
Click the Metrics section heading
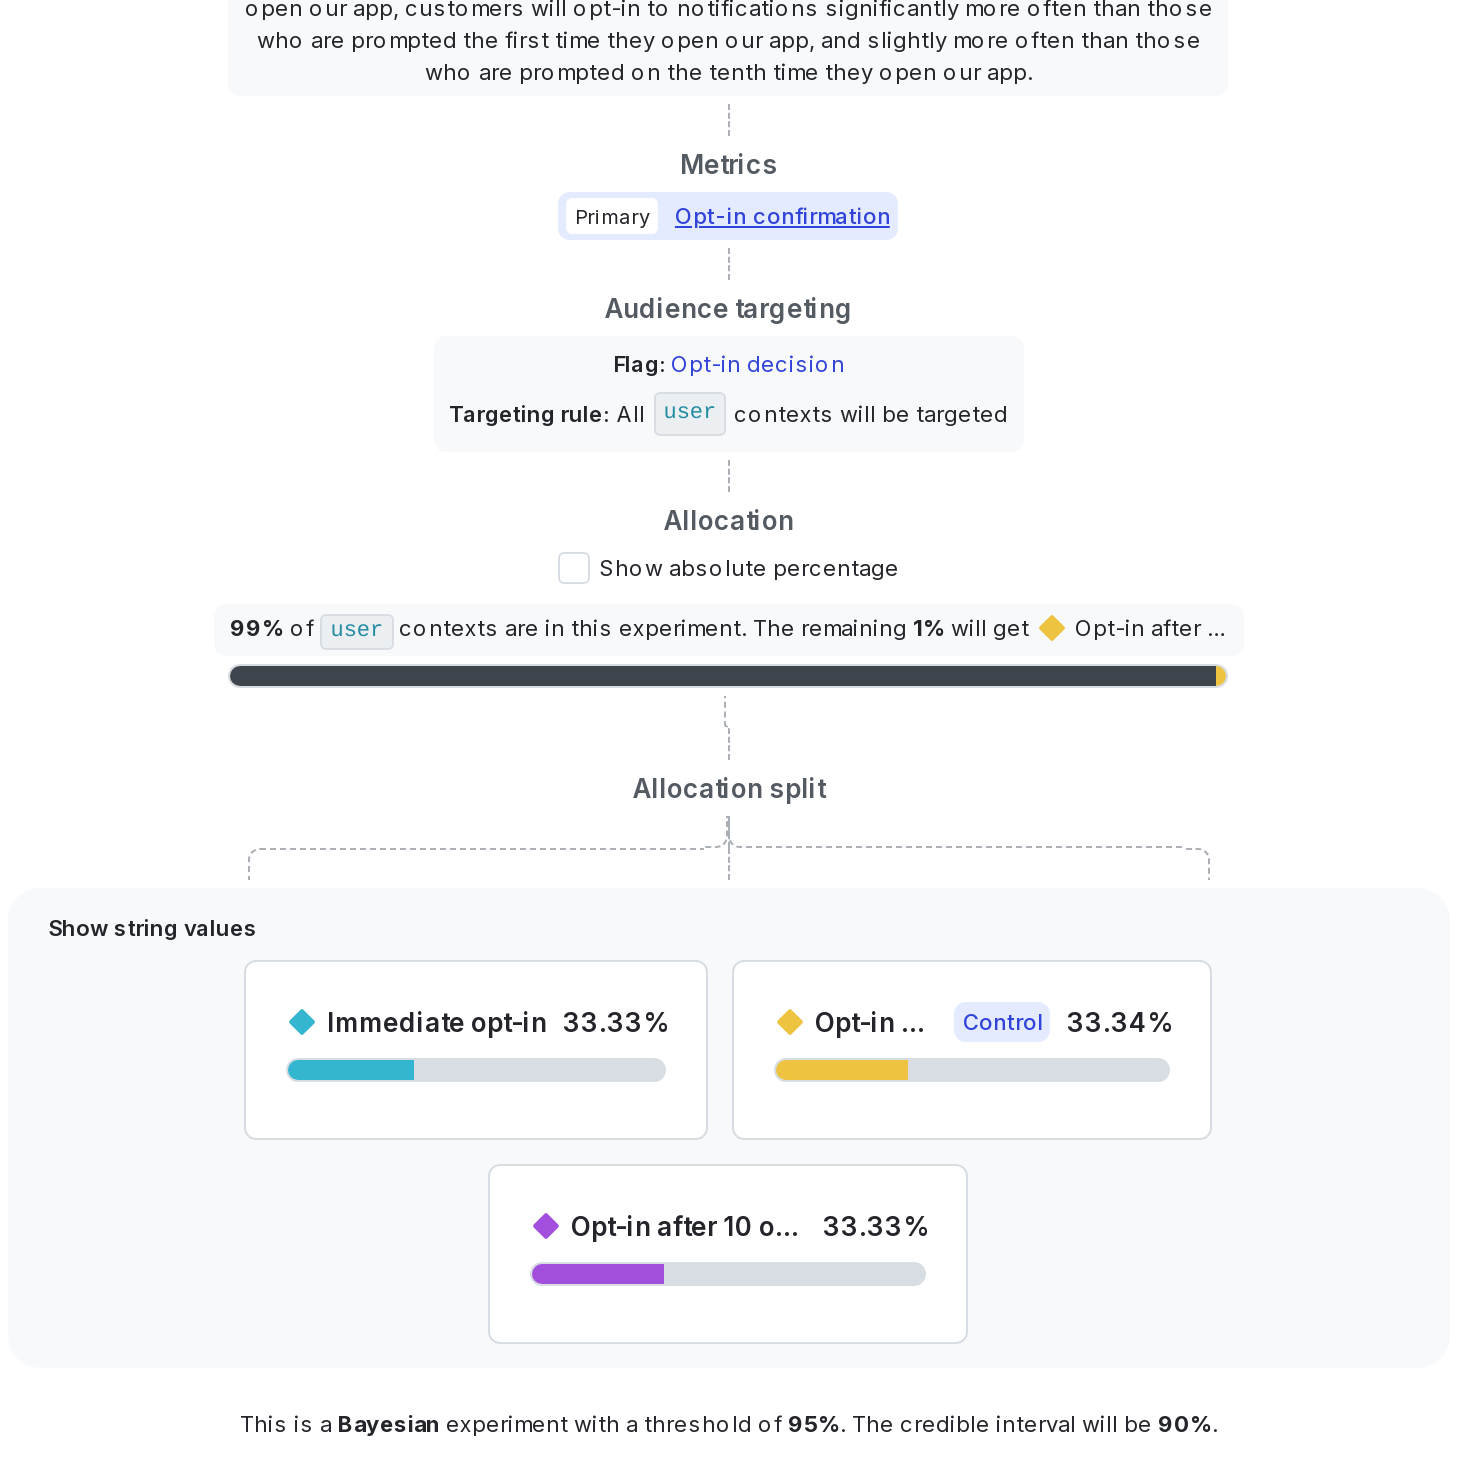click(728, 164)
